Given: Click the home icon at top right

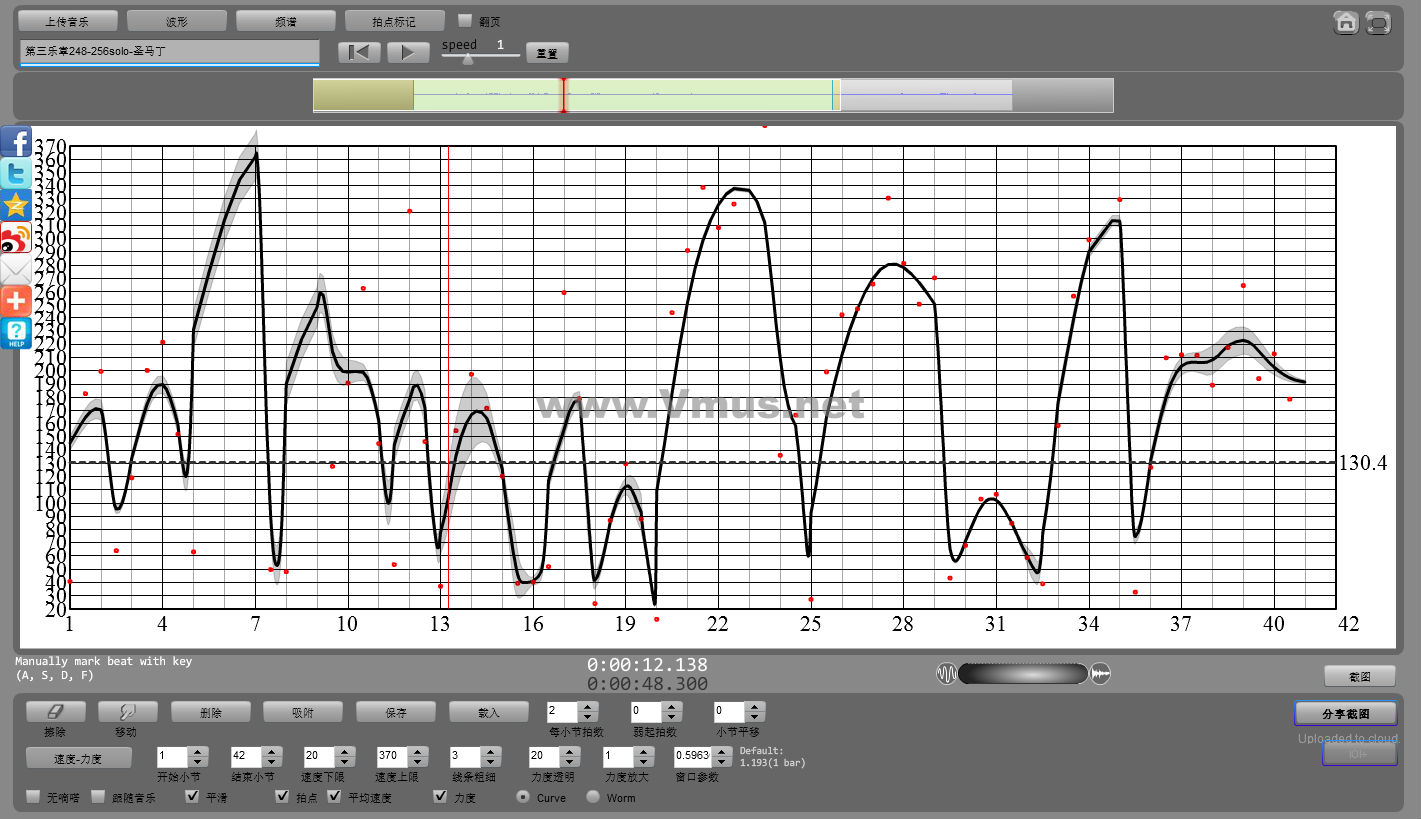Looking at the screenshot, I should point(1346,22).
